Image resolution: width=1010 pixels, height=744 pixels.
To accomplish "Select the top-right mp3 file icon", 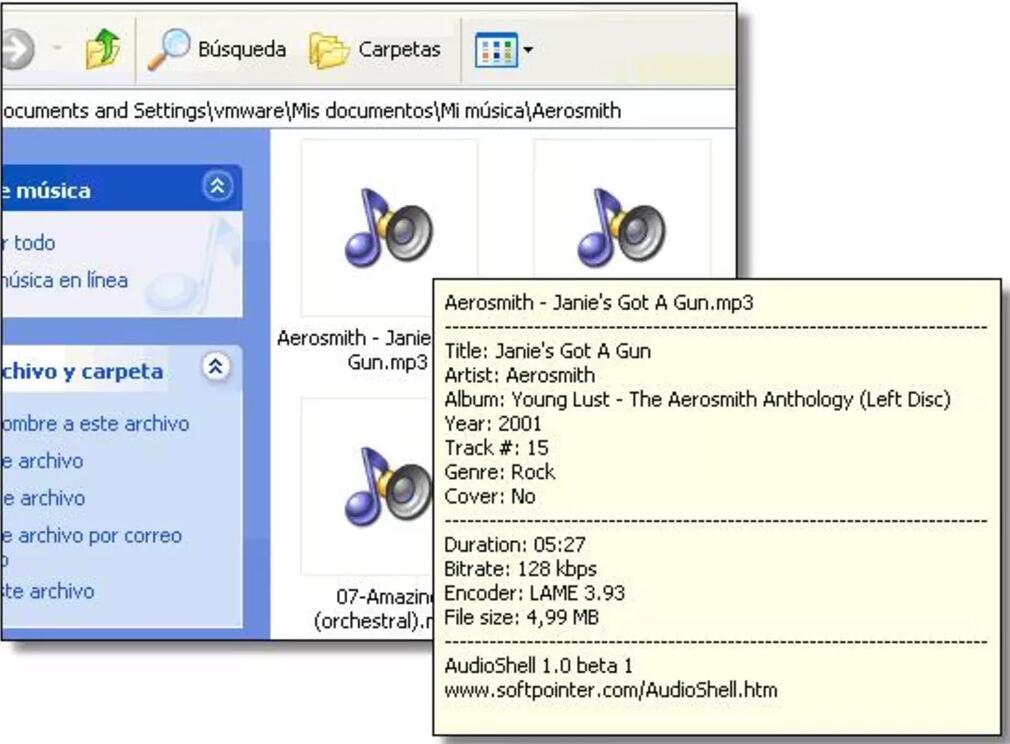I will [x=621, y=227].
